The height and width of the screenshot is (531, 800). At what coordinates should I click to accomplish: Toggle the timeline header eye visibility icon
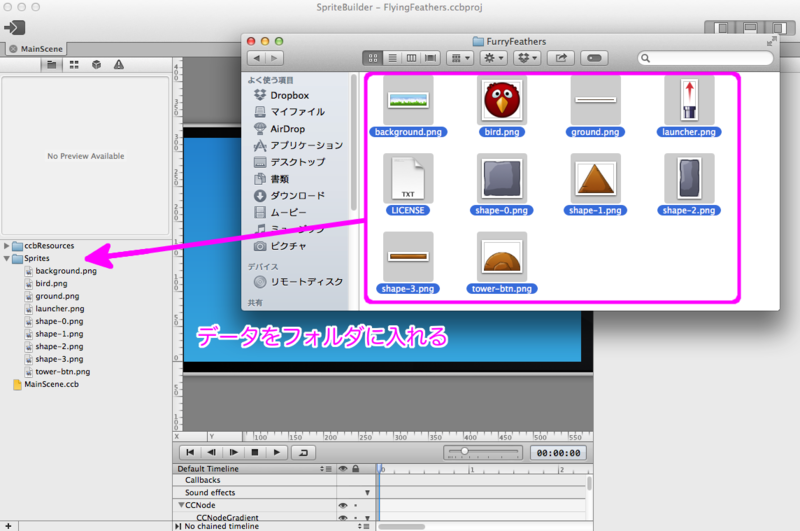343,469
